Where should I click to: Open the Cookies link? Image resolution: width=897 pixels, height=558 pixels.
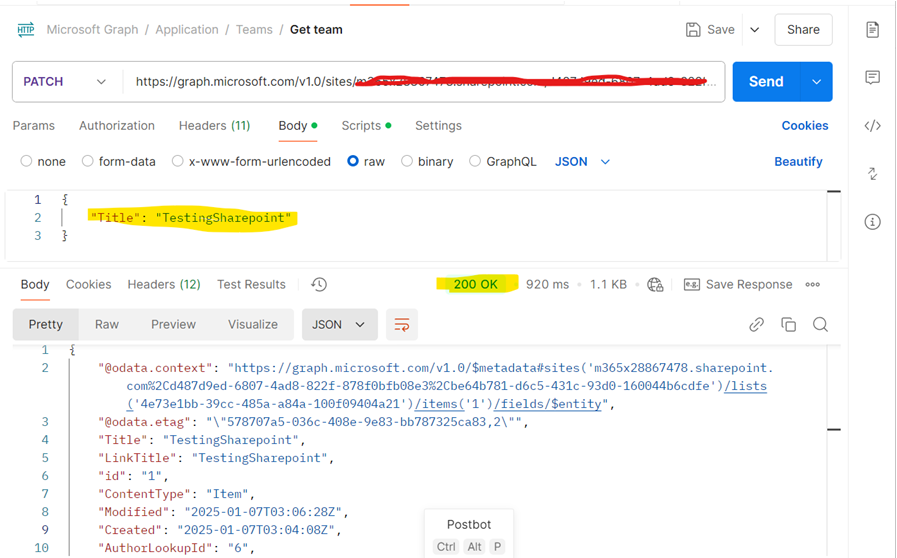[x=805, y=125]
